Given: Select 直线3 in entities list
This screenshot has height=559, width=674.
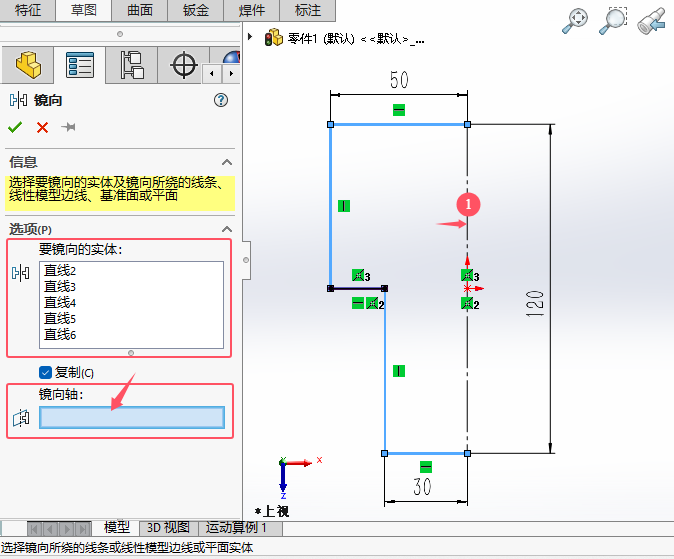Looking at the screenshot, I should (60, 287).
